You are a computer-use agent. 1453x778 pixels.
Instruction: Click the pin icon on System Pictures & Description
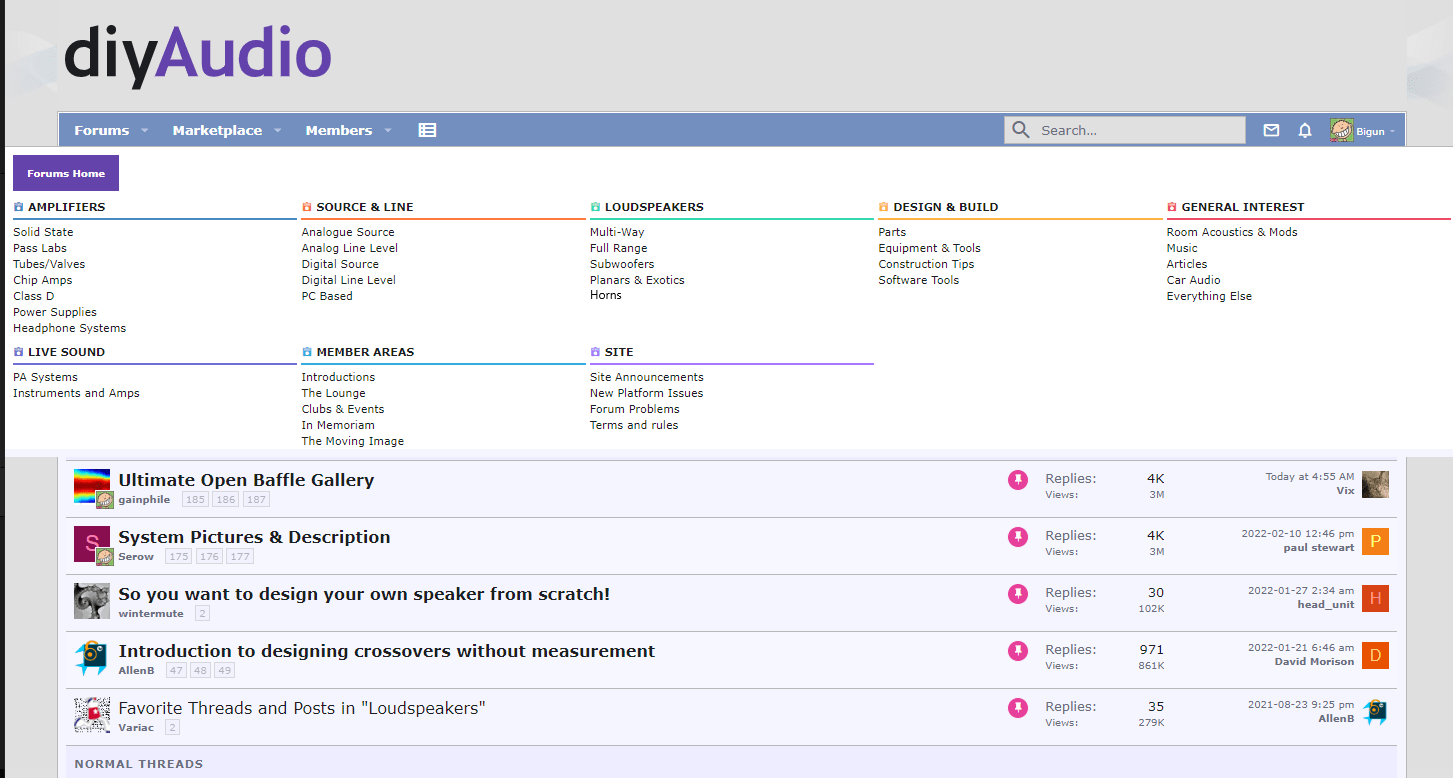point(1018,537)
